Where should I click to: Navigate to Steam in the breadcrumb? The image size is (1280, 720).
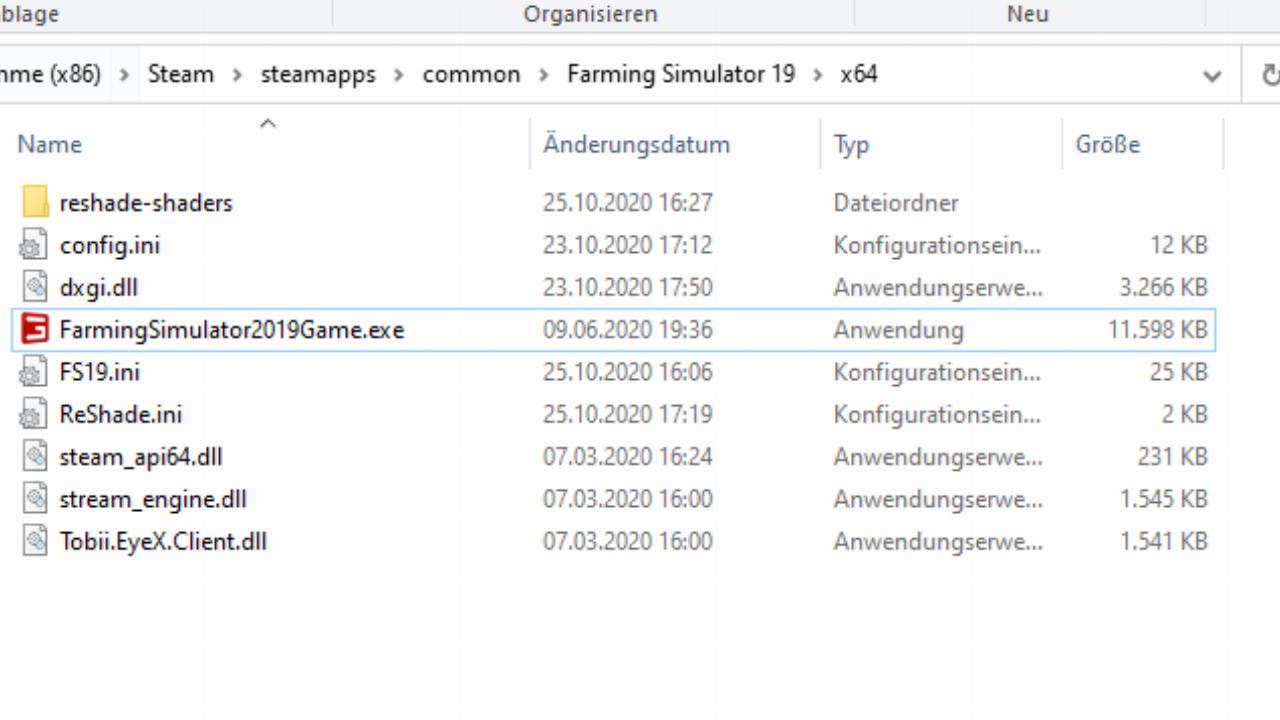[x=181, y=74]
